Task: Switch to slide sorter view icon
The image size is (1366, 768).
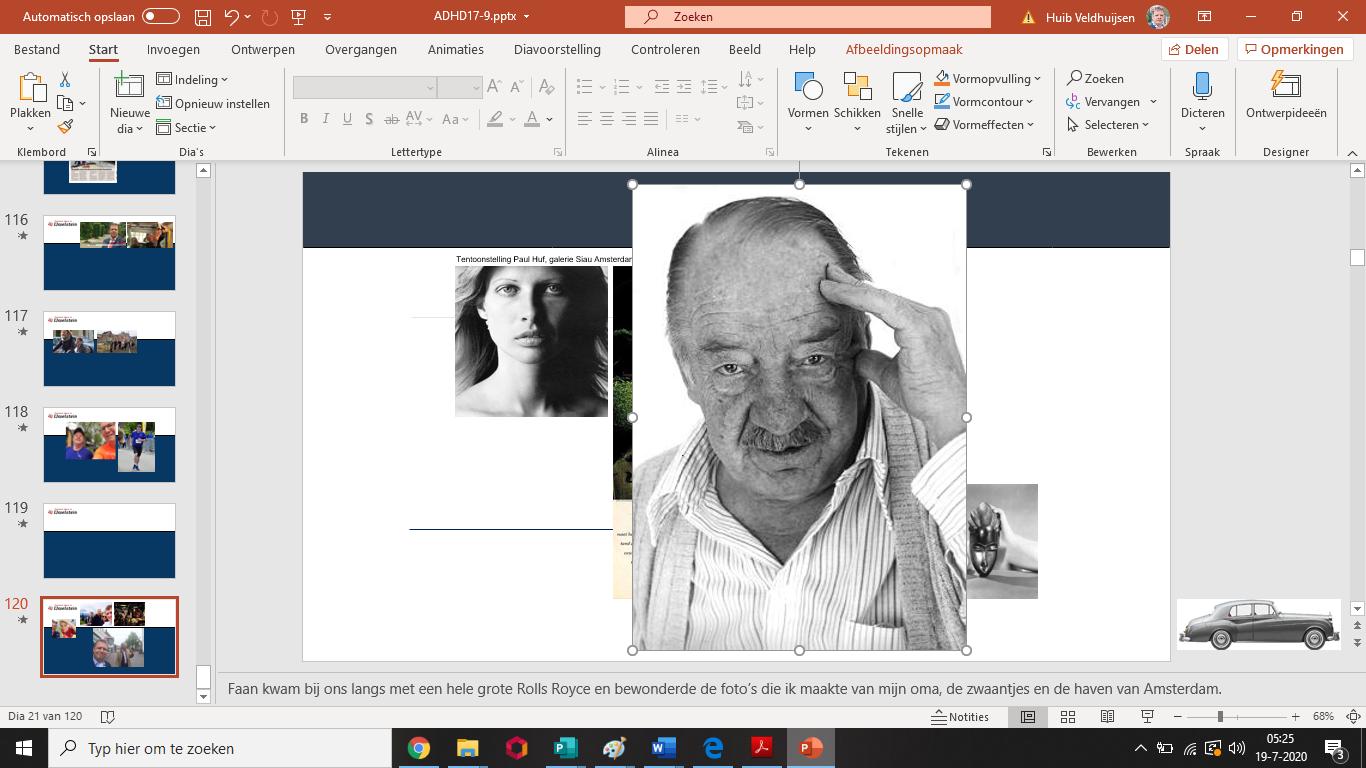Action: pos(1068,717)
